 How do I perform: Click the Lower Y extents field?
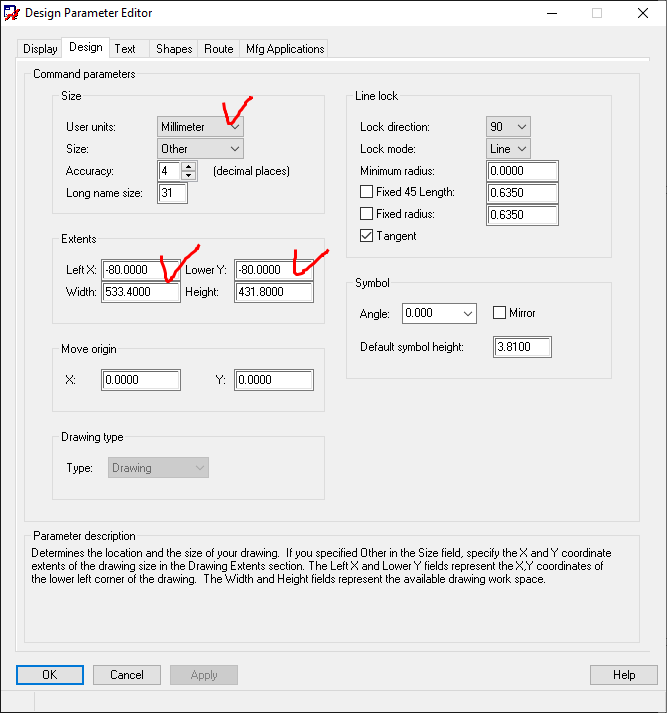click(x=274, y=270)
